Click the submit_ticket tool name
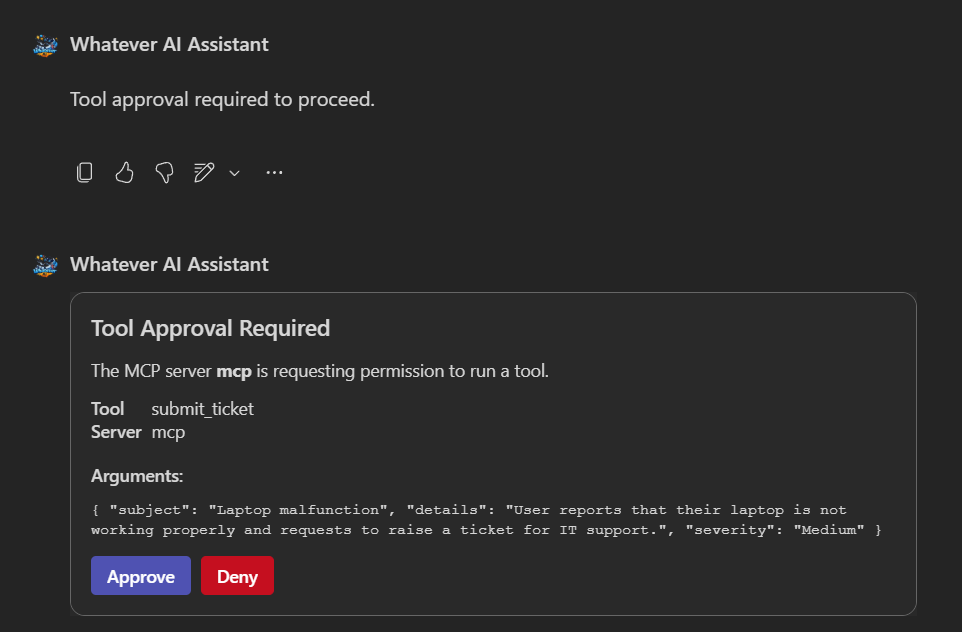The width and height of the screenshot is (962, 632). click(202, 408)
